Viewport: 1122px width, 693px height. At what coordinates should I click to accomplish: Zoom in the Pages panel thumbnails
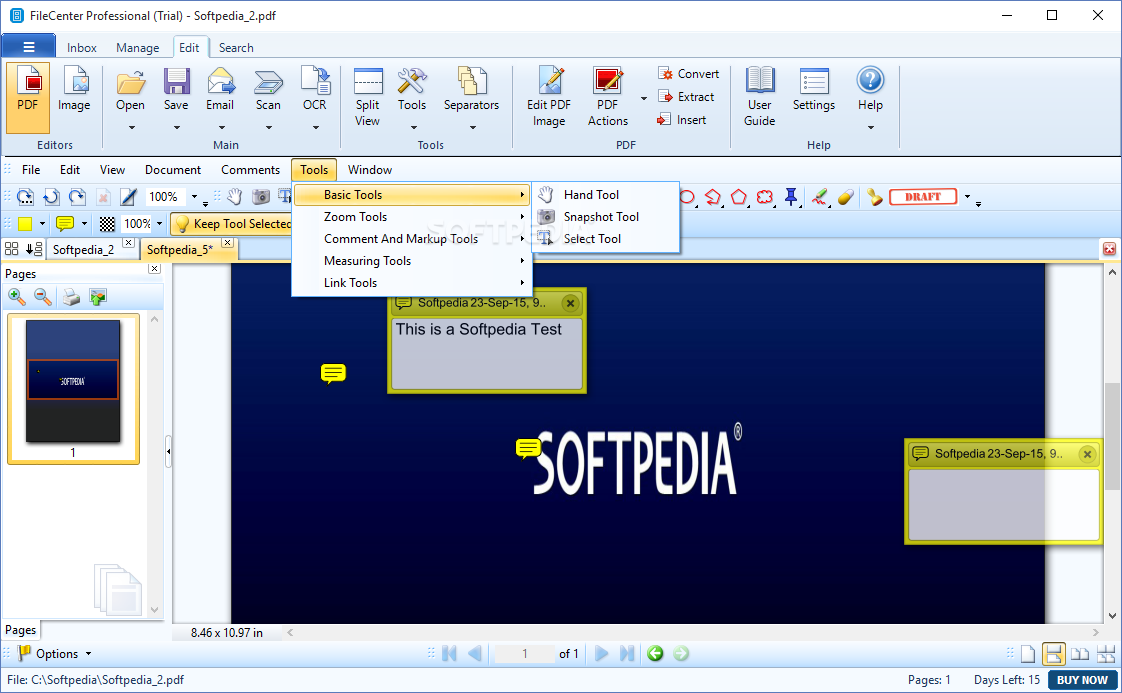[x=16, y=296]
